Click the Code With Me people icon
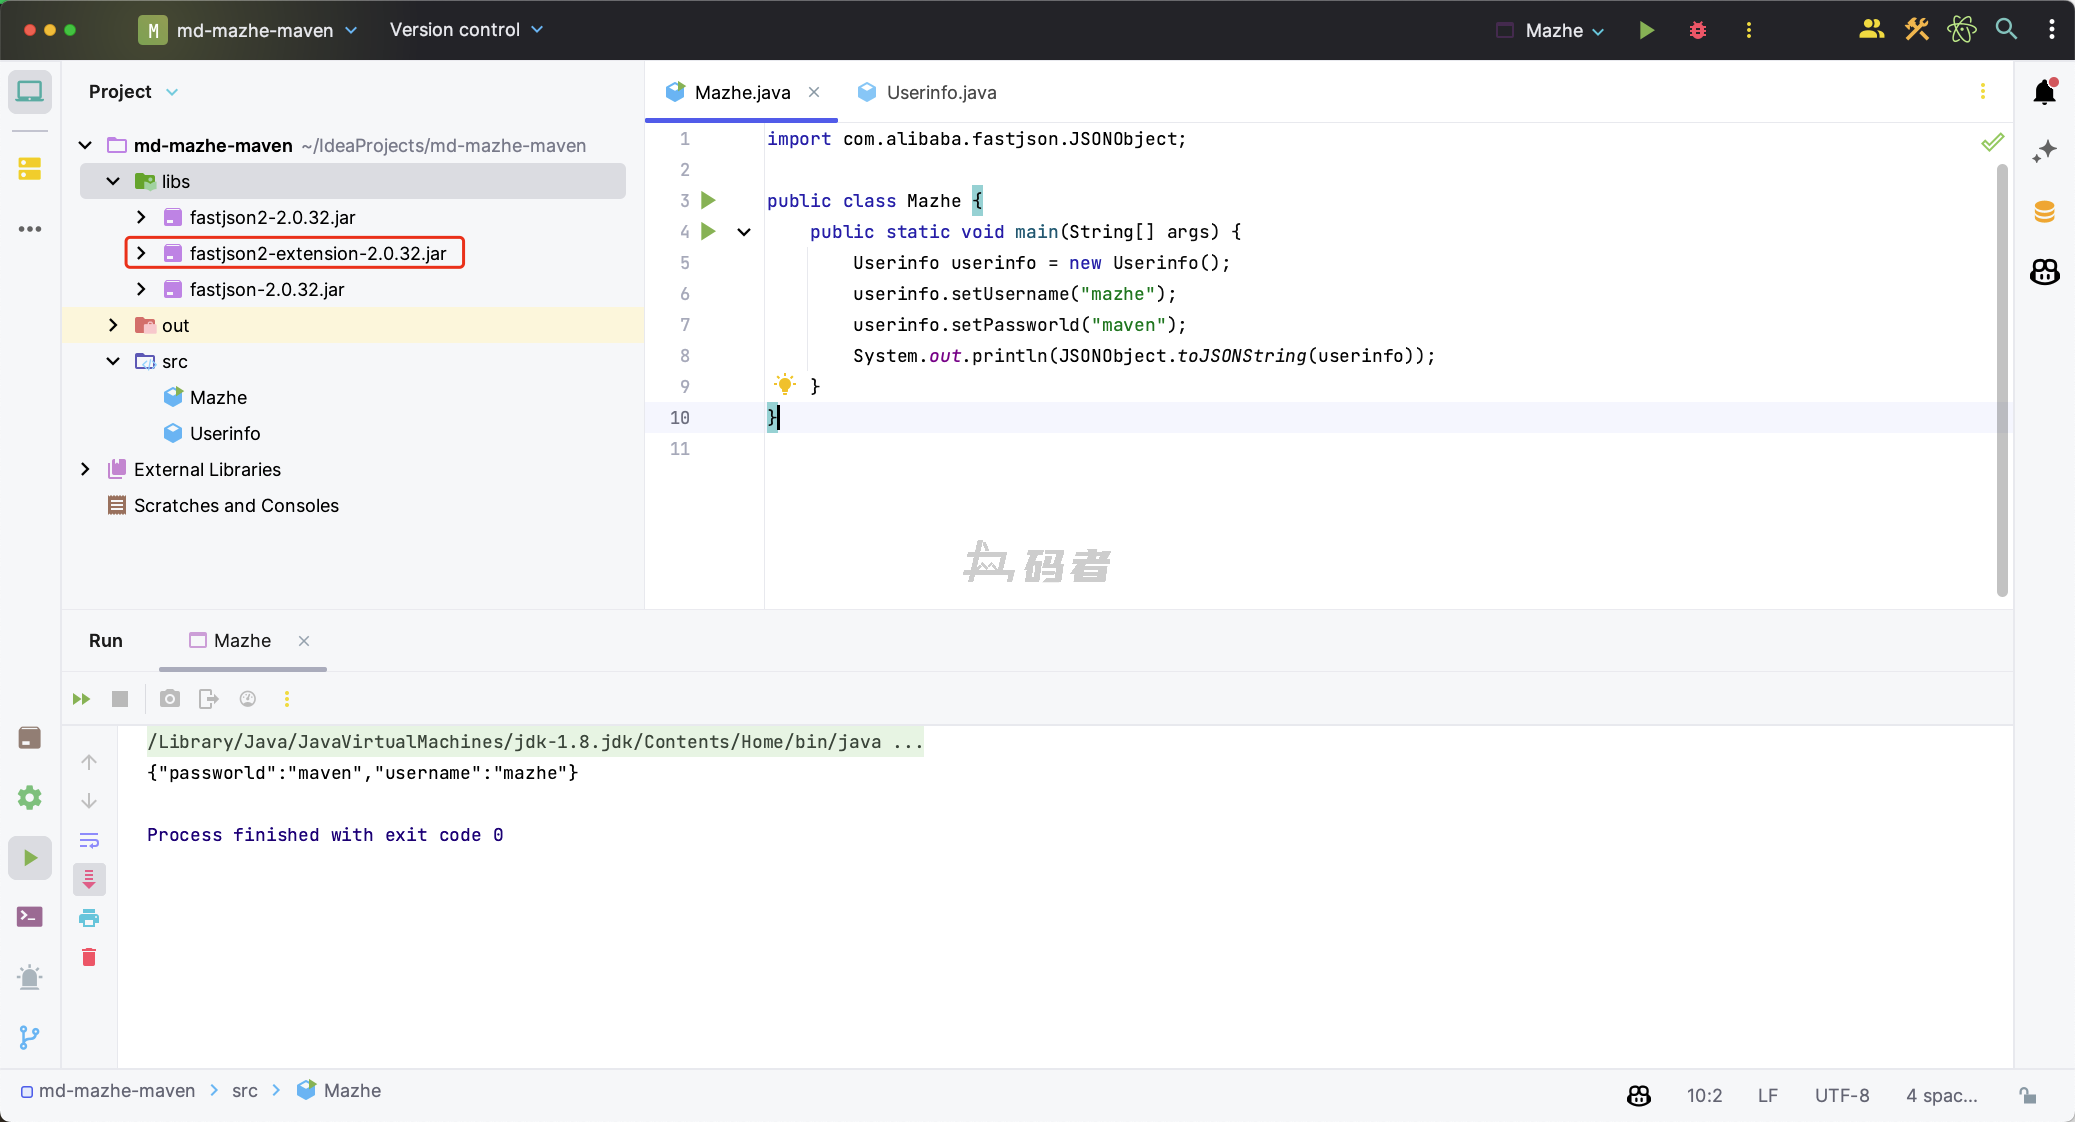This screenshot has width=2075, height=1122. (x=1871, y=29)
